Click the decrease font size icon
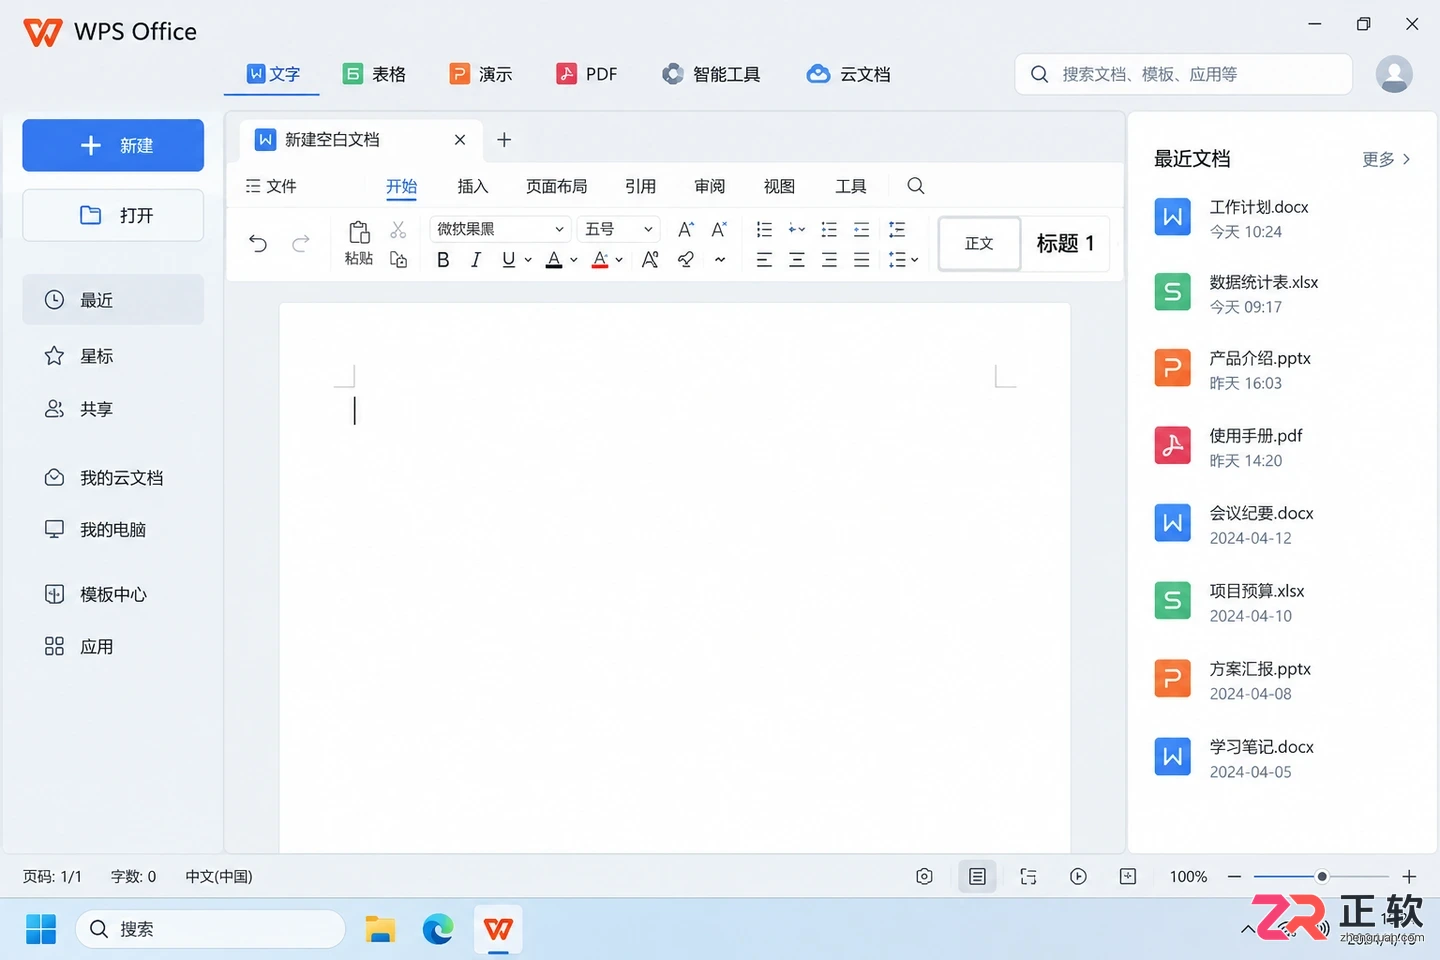 719,229
